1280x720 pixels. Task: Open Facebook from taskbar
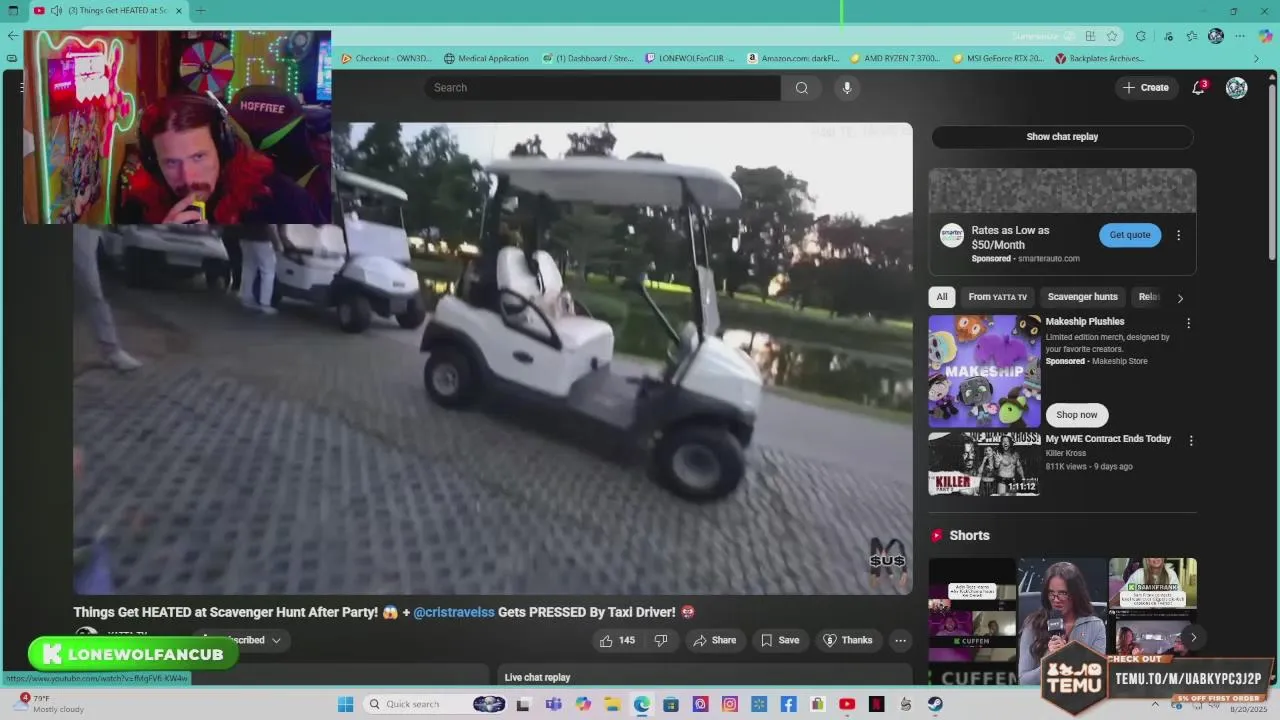coord(788,704)
